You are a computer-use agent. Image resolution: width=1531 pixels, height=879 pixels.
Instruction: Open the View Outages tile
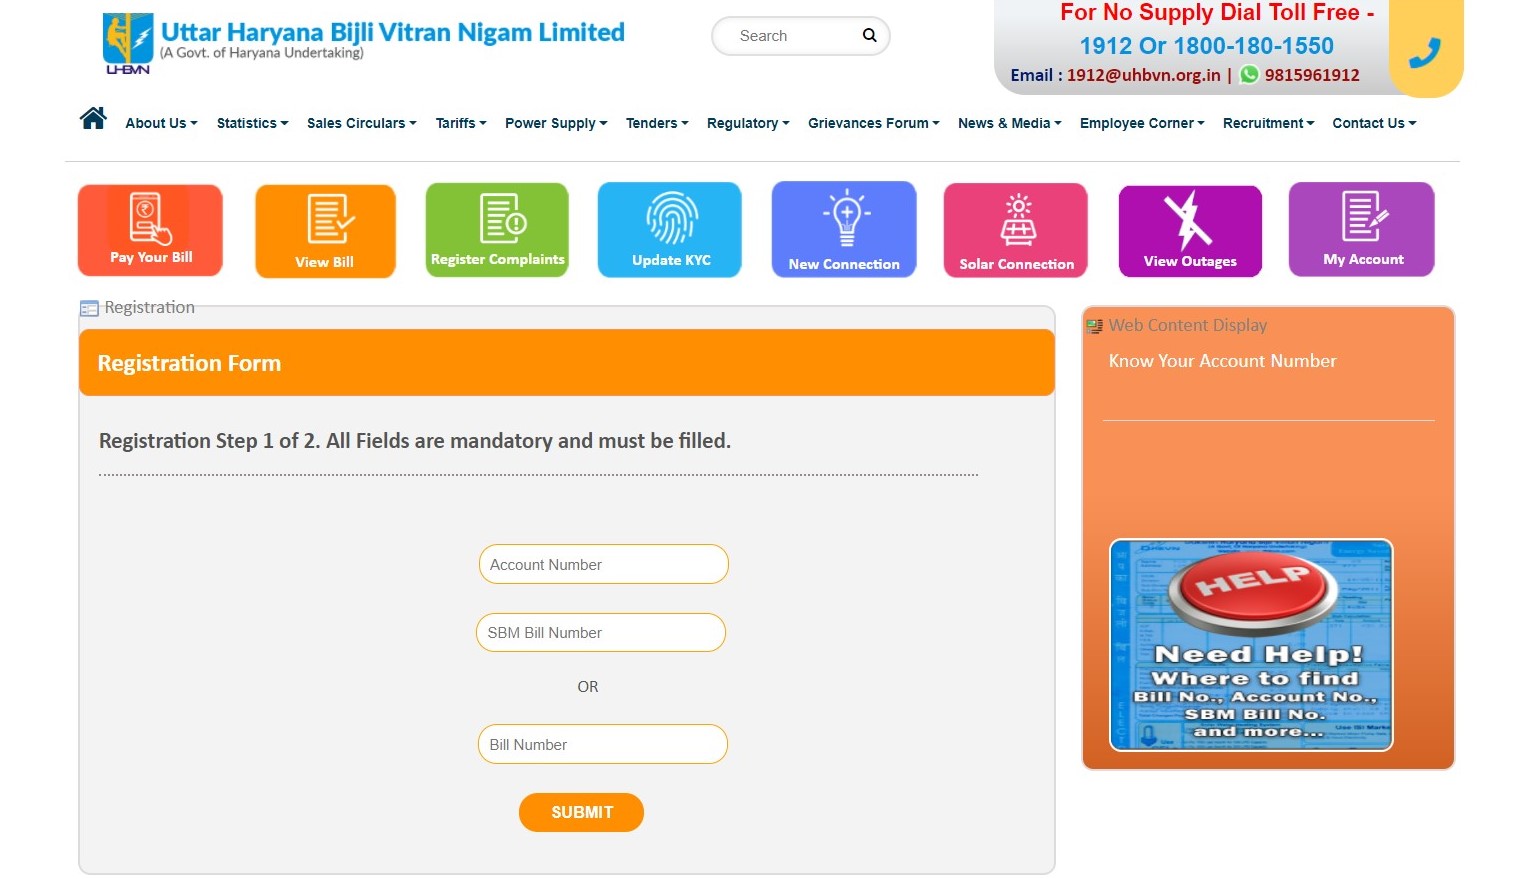1190,231
